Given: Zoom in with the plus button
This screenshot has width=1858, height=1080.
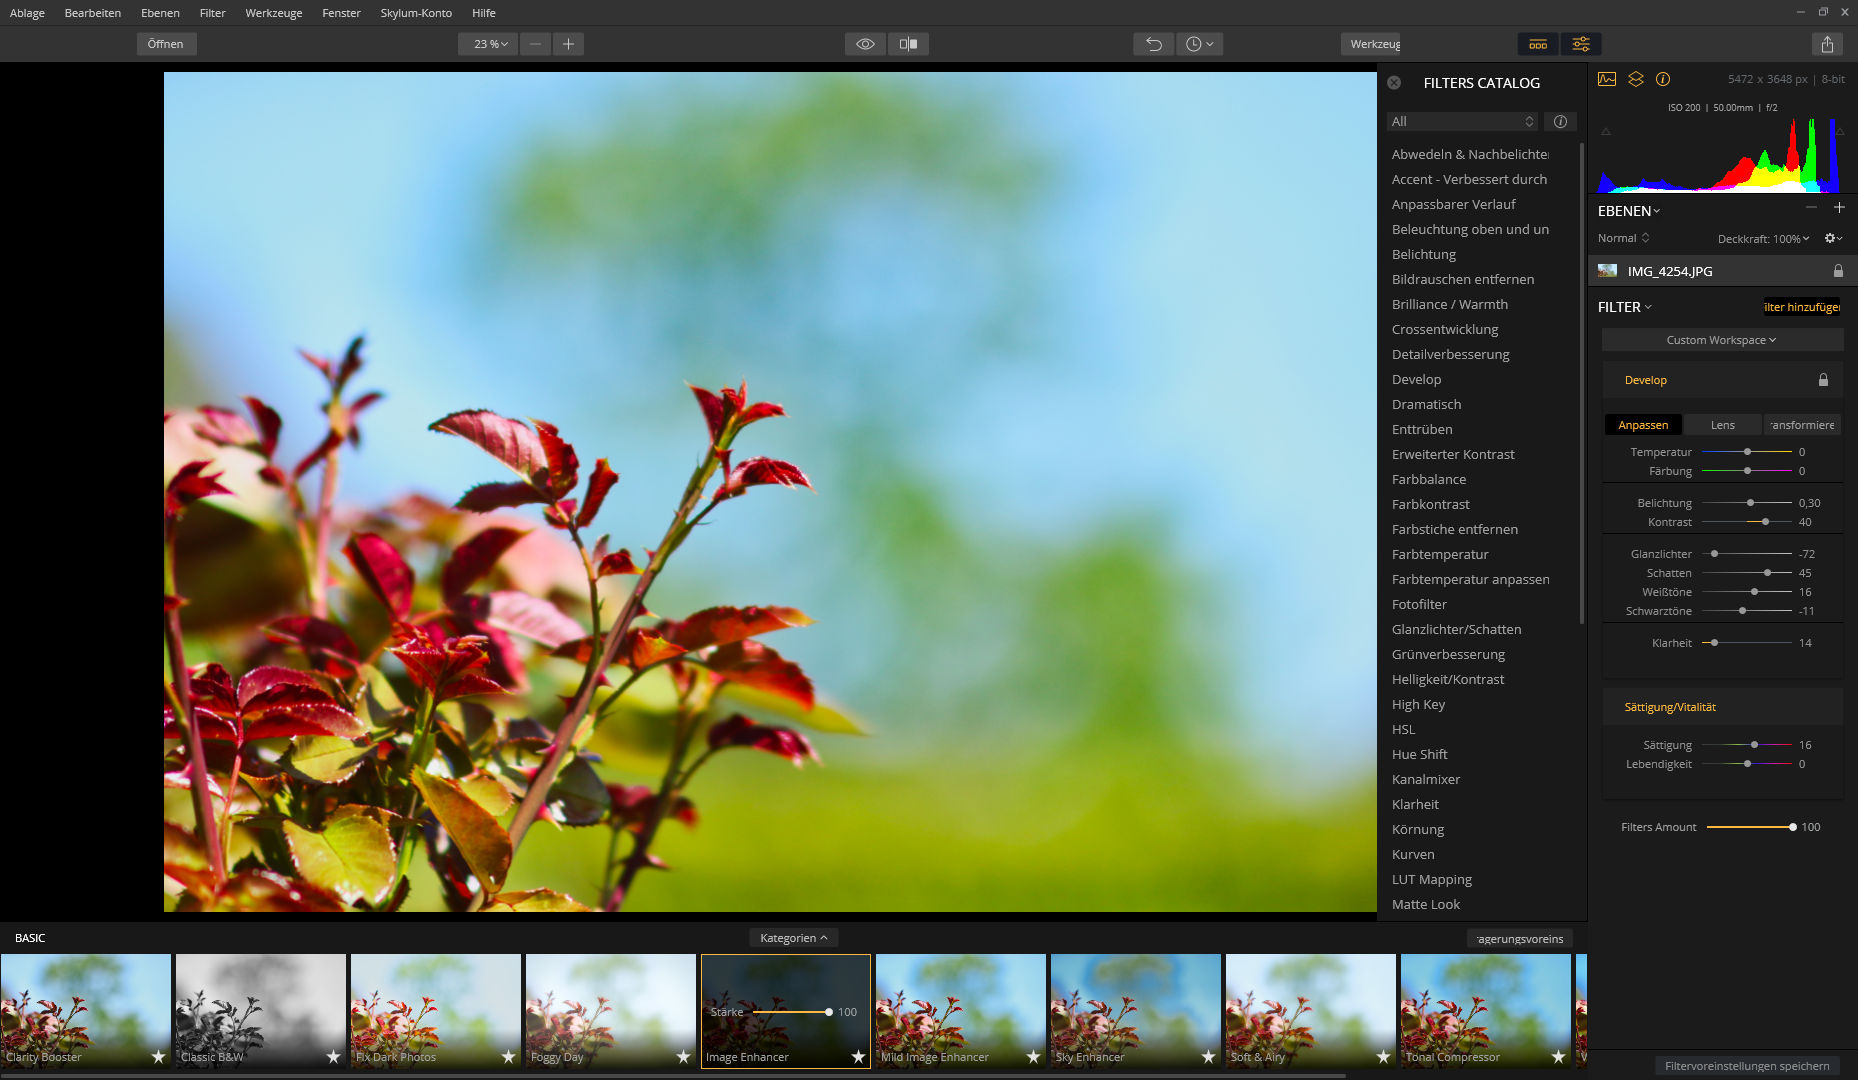Looking at the screenshot, I should [568, 44].
